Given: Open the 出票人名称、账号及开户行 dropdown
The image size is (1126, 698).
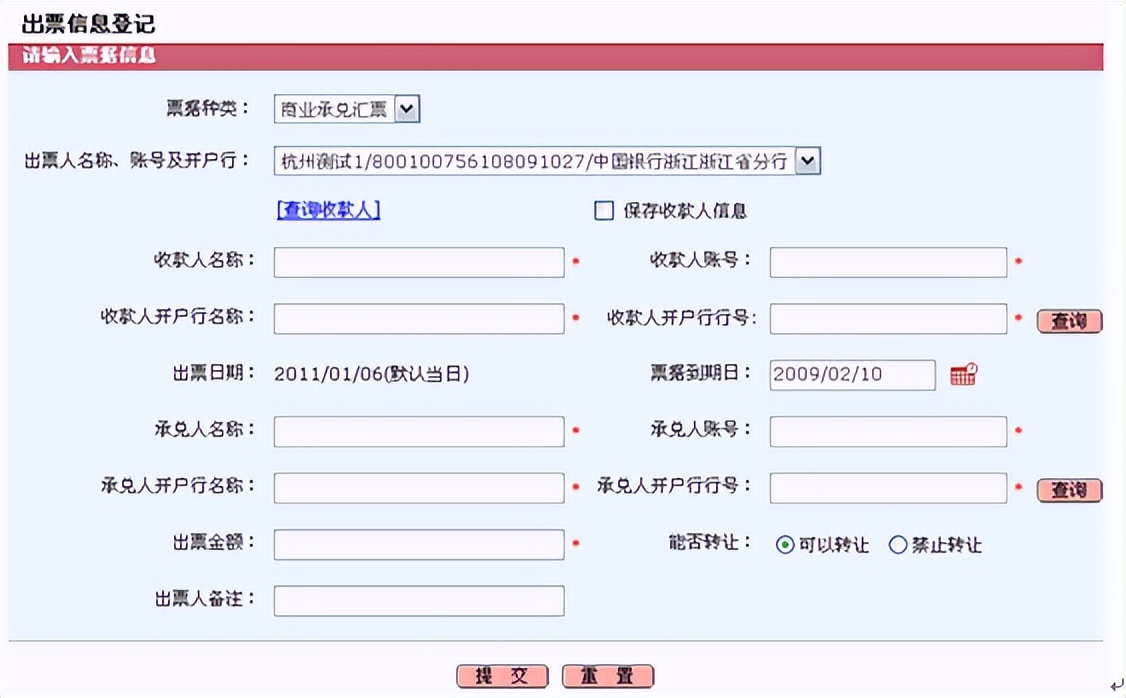Looking at the screenshot, I should 808,160.
